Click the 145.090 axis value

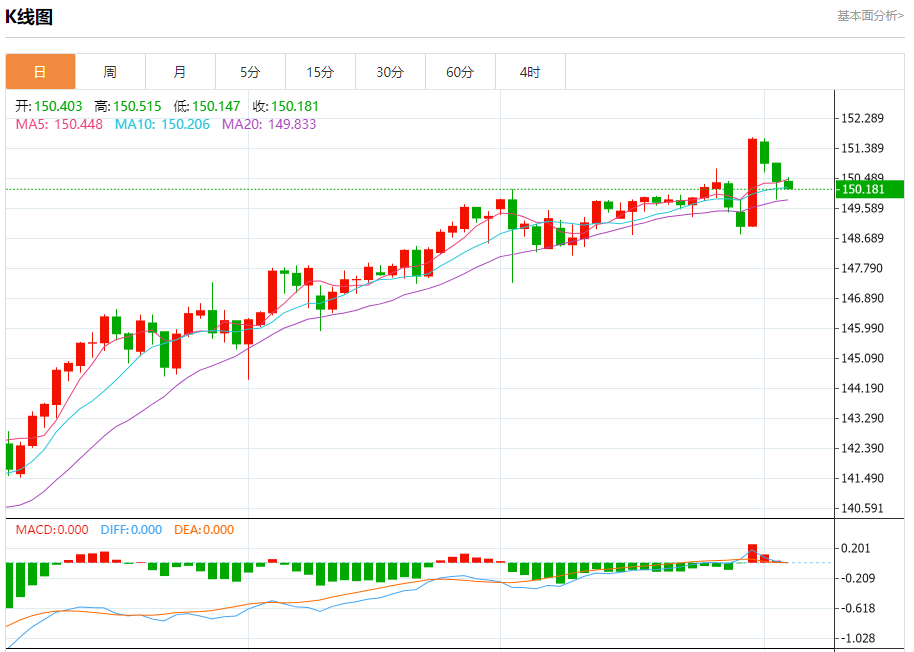pos(862,358)
